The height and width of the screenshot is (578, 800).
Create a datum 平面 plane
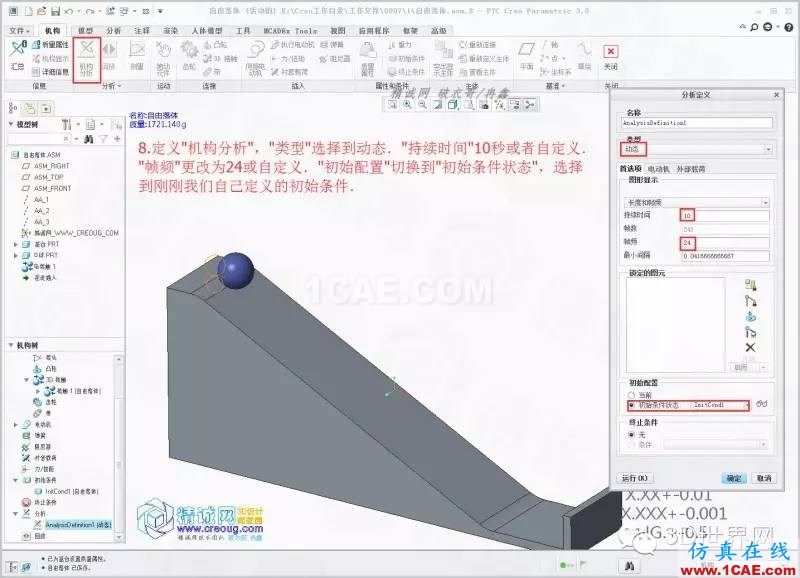(527, 56)
